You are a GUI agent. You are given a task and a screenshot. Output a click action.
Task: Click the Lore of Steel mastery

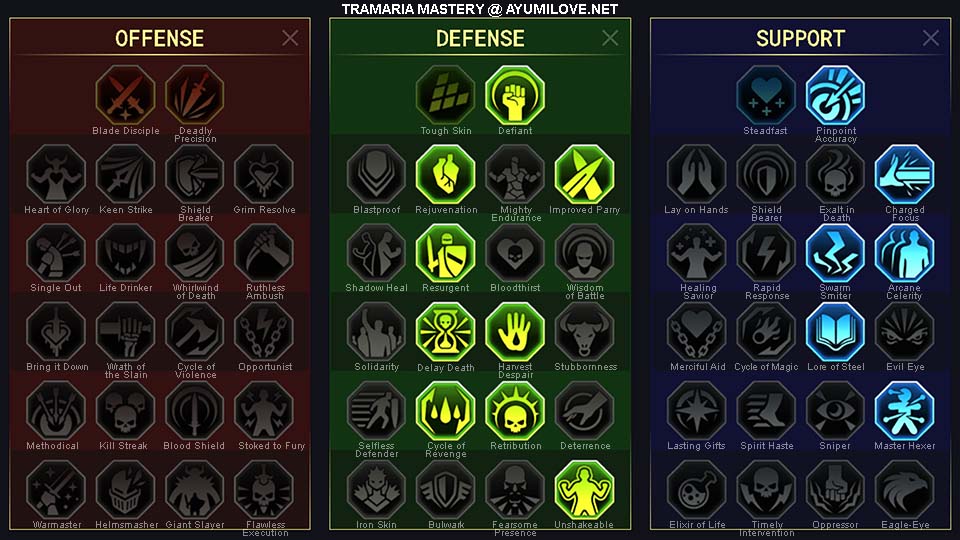pyautogui.click(x=835, y=332)
